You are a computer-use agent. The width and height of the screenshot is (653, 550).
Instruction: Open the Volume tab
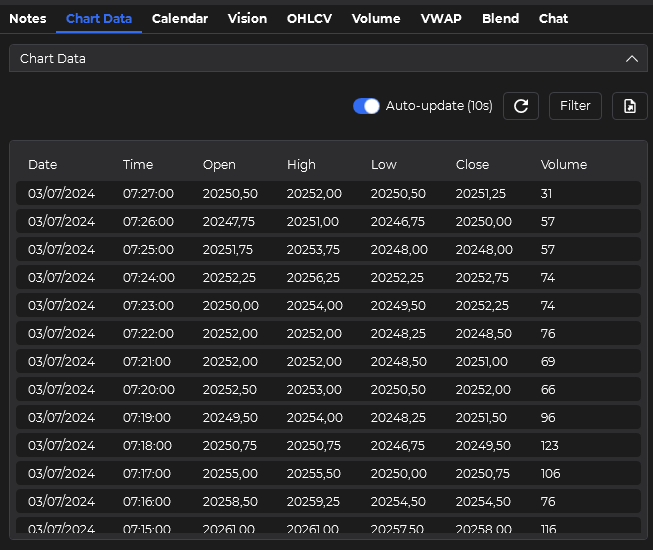[376, 18]
